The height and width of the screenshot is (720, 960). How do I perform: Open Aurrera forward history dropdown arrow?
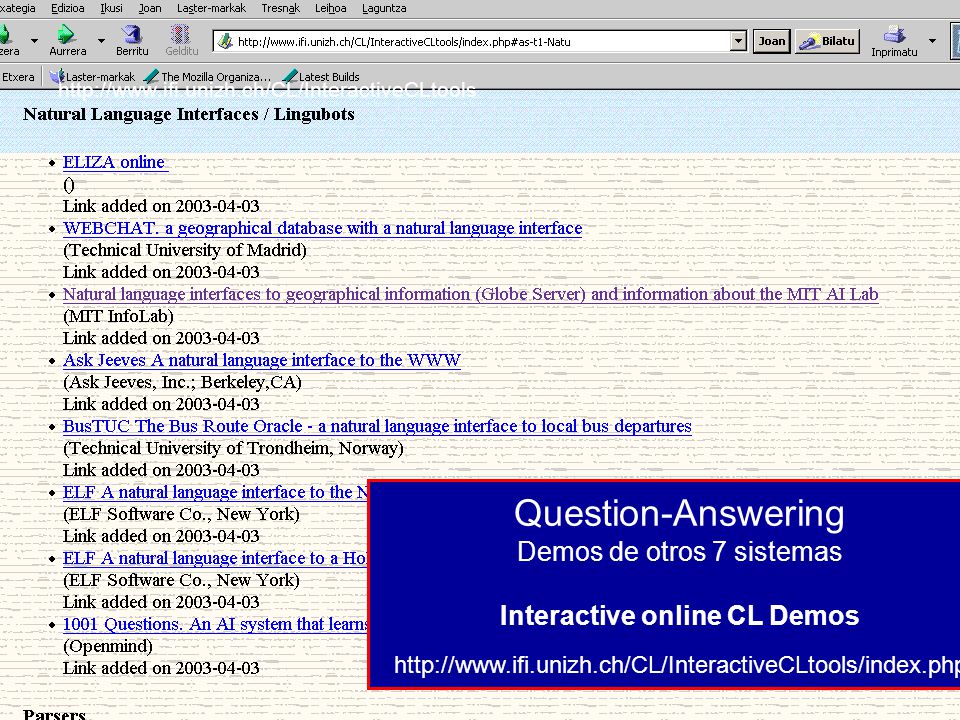coord(101,41)
